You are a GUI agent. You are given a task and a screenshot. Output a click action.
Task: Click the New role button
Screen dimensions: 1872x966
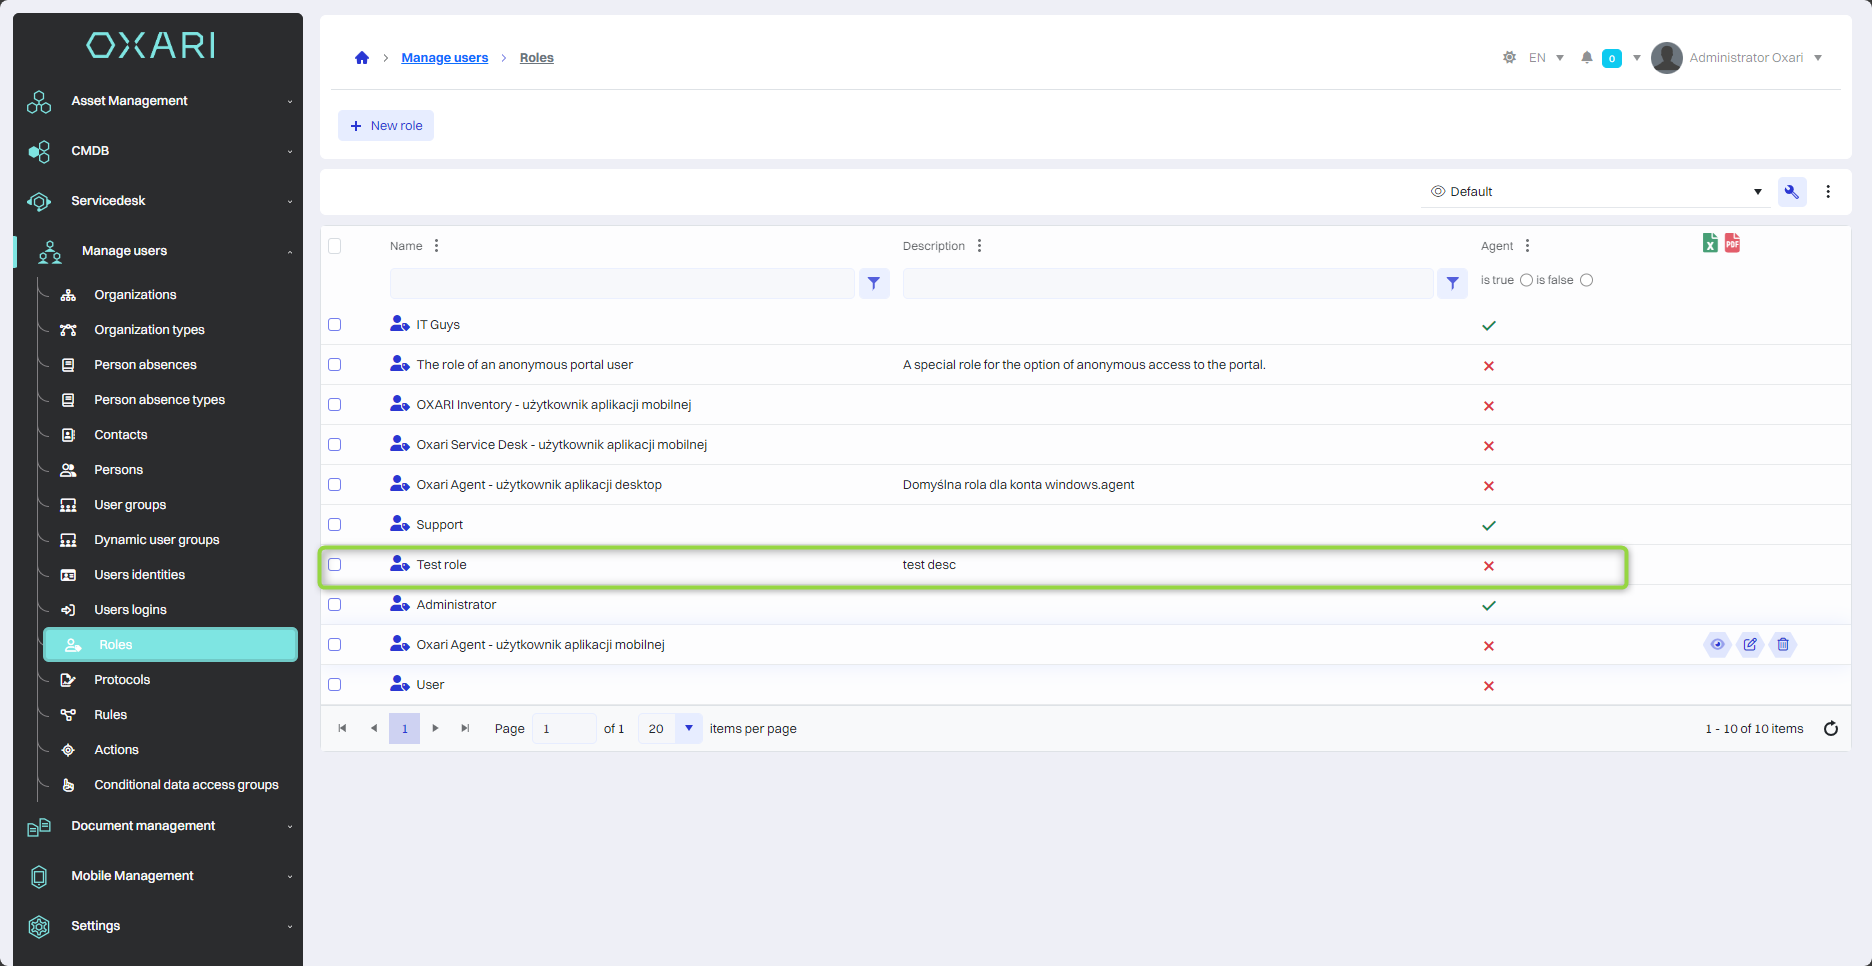tap(386, 126)
